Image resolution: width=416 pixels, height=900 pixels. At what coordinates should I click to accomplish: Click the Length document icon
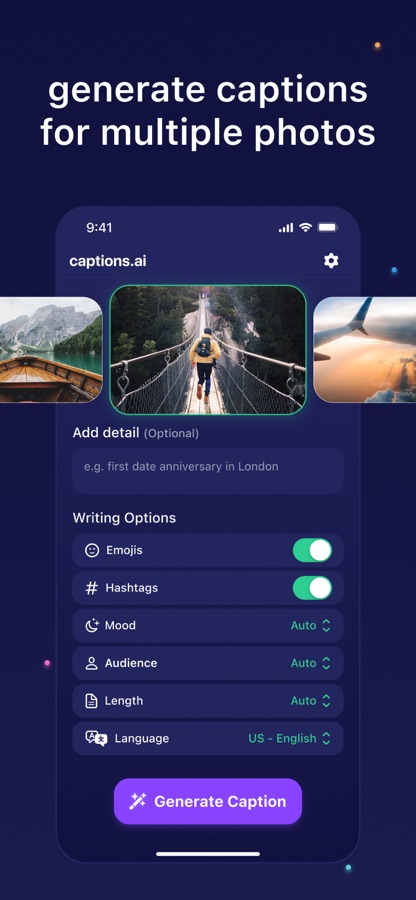click(91, 701)
